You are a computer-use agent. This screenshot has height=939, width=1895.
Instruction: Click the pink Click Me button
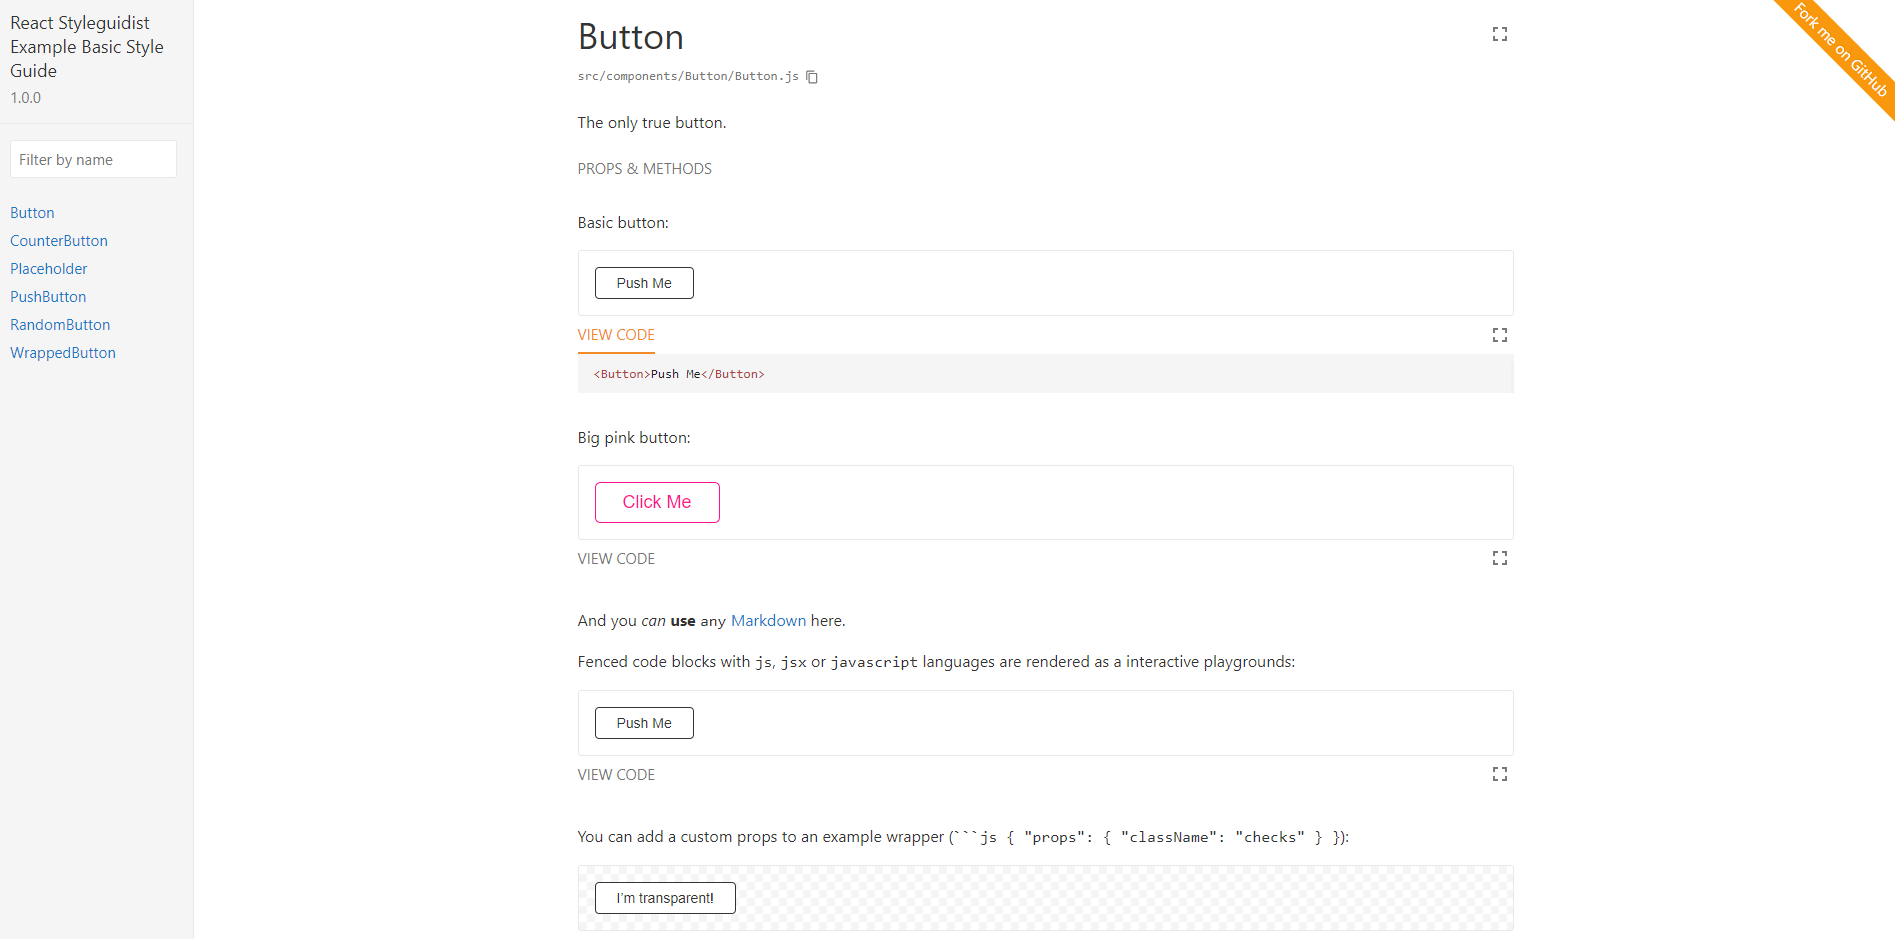coord(657,502)
